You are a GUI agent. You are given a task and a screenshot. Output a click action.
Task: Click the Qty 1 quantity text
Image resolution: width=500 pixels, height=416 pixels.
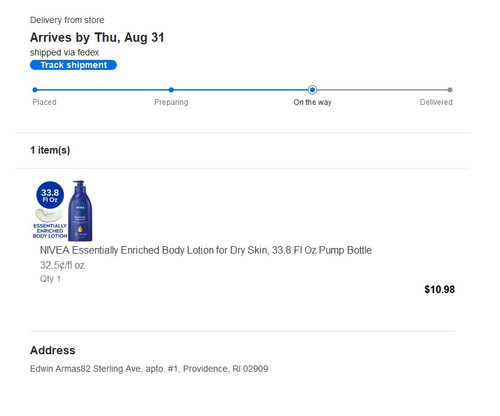pos(50,279)
